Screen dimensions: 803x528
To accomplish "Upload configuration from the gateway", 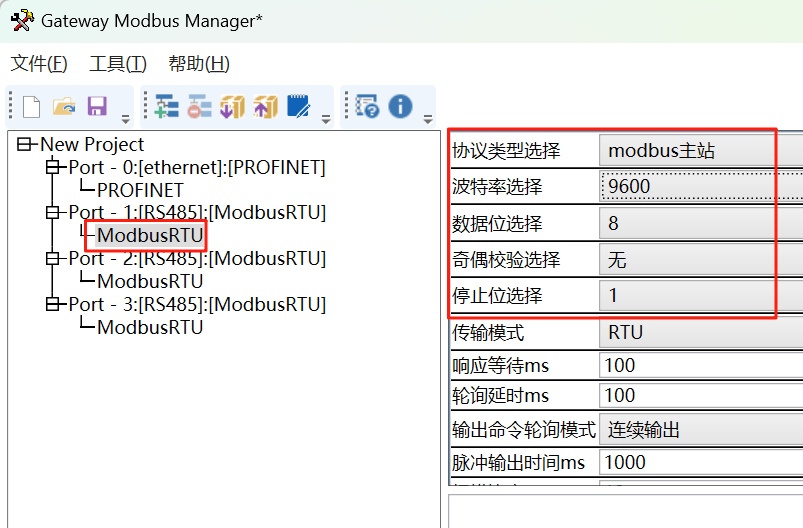I will pyautogui.click(x=265, y=107).
